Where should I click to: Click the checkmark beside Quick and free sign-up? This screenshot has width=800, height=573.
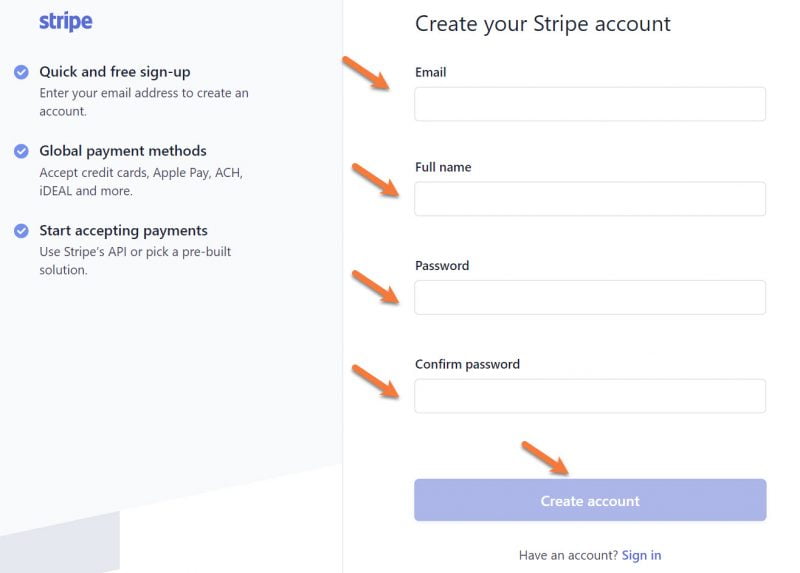click(x=21, y=72)
